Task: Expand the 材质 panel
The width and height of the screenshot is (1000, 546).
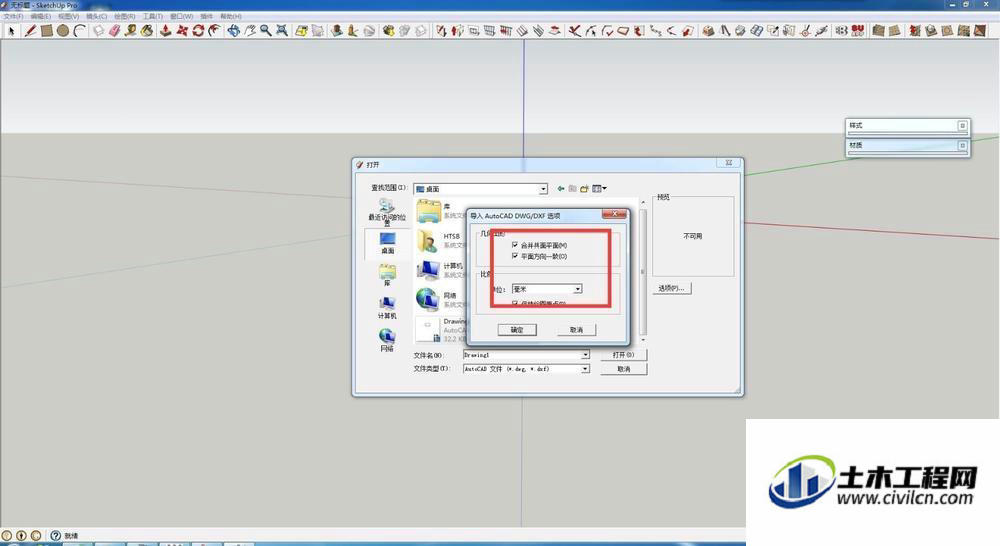Action: pos(963,146)
